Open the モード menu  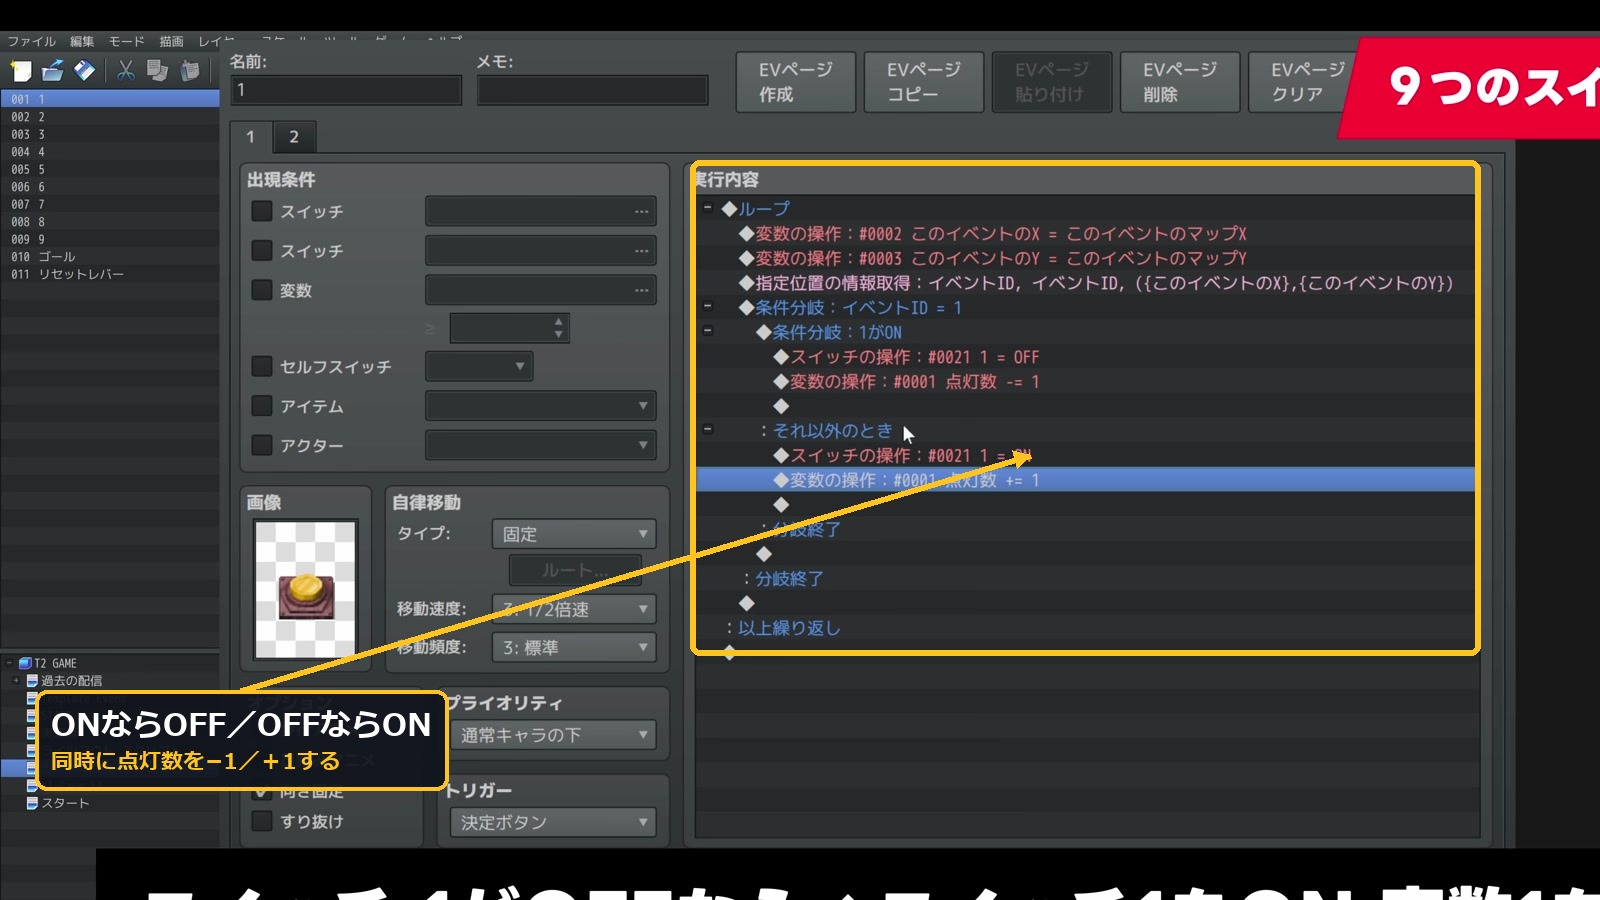click(127, 41)
